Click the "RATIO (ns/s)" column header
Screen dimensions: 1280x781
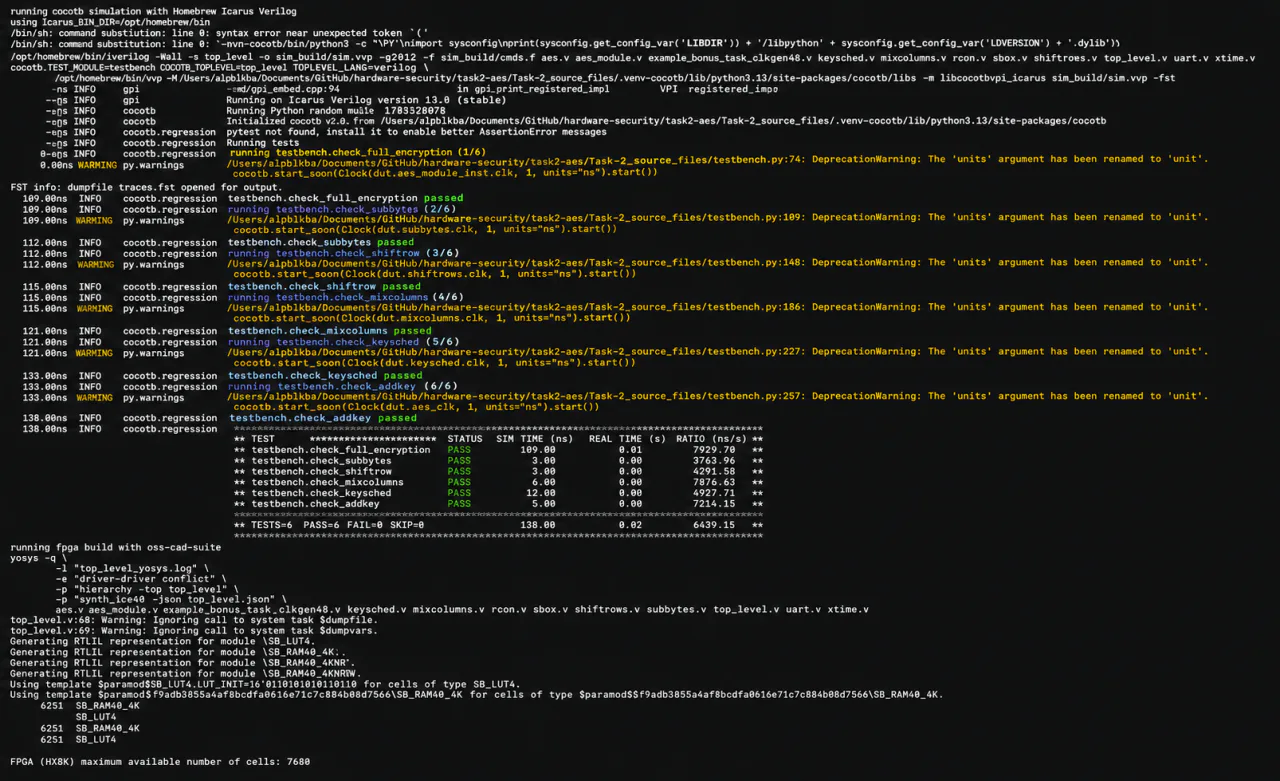click(711, 439)
